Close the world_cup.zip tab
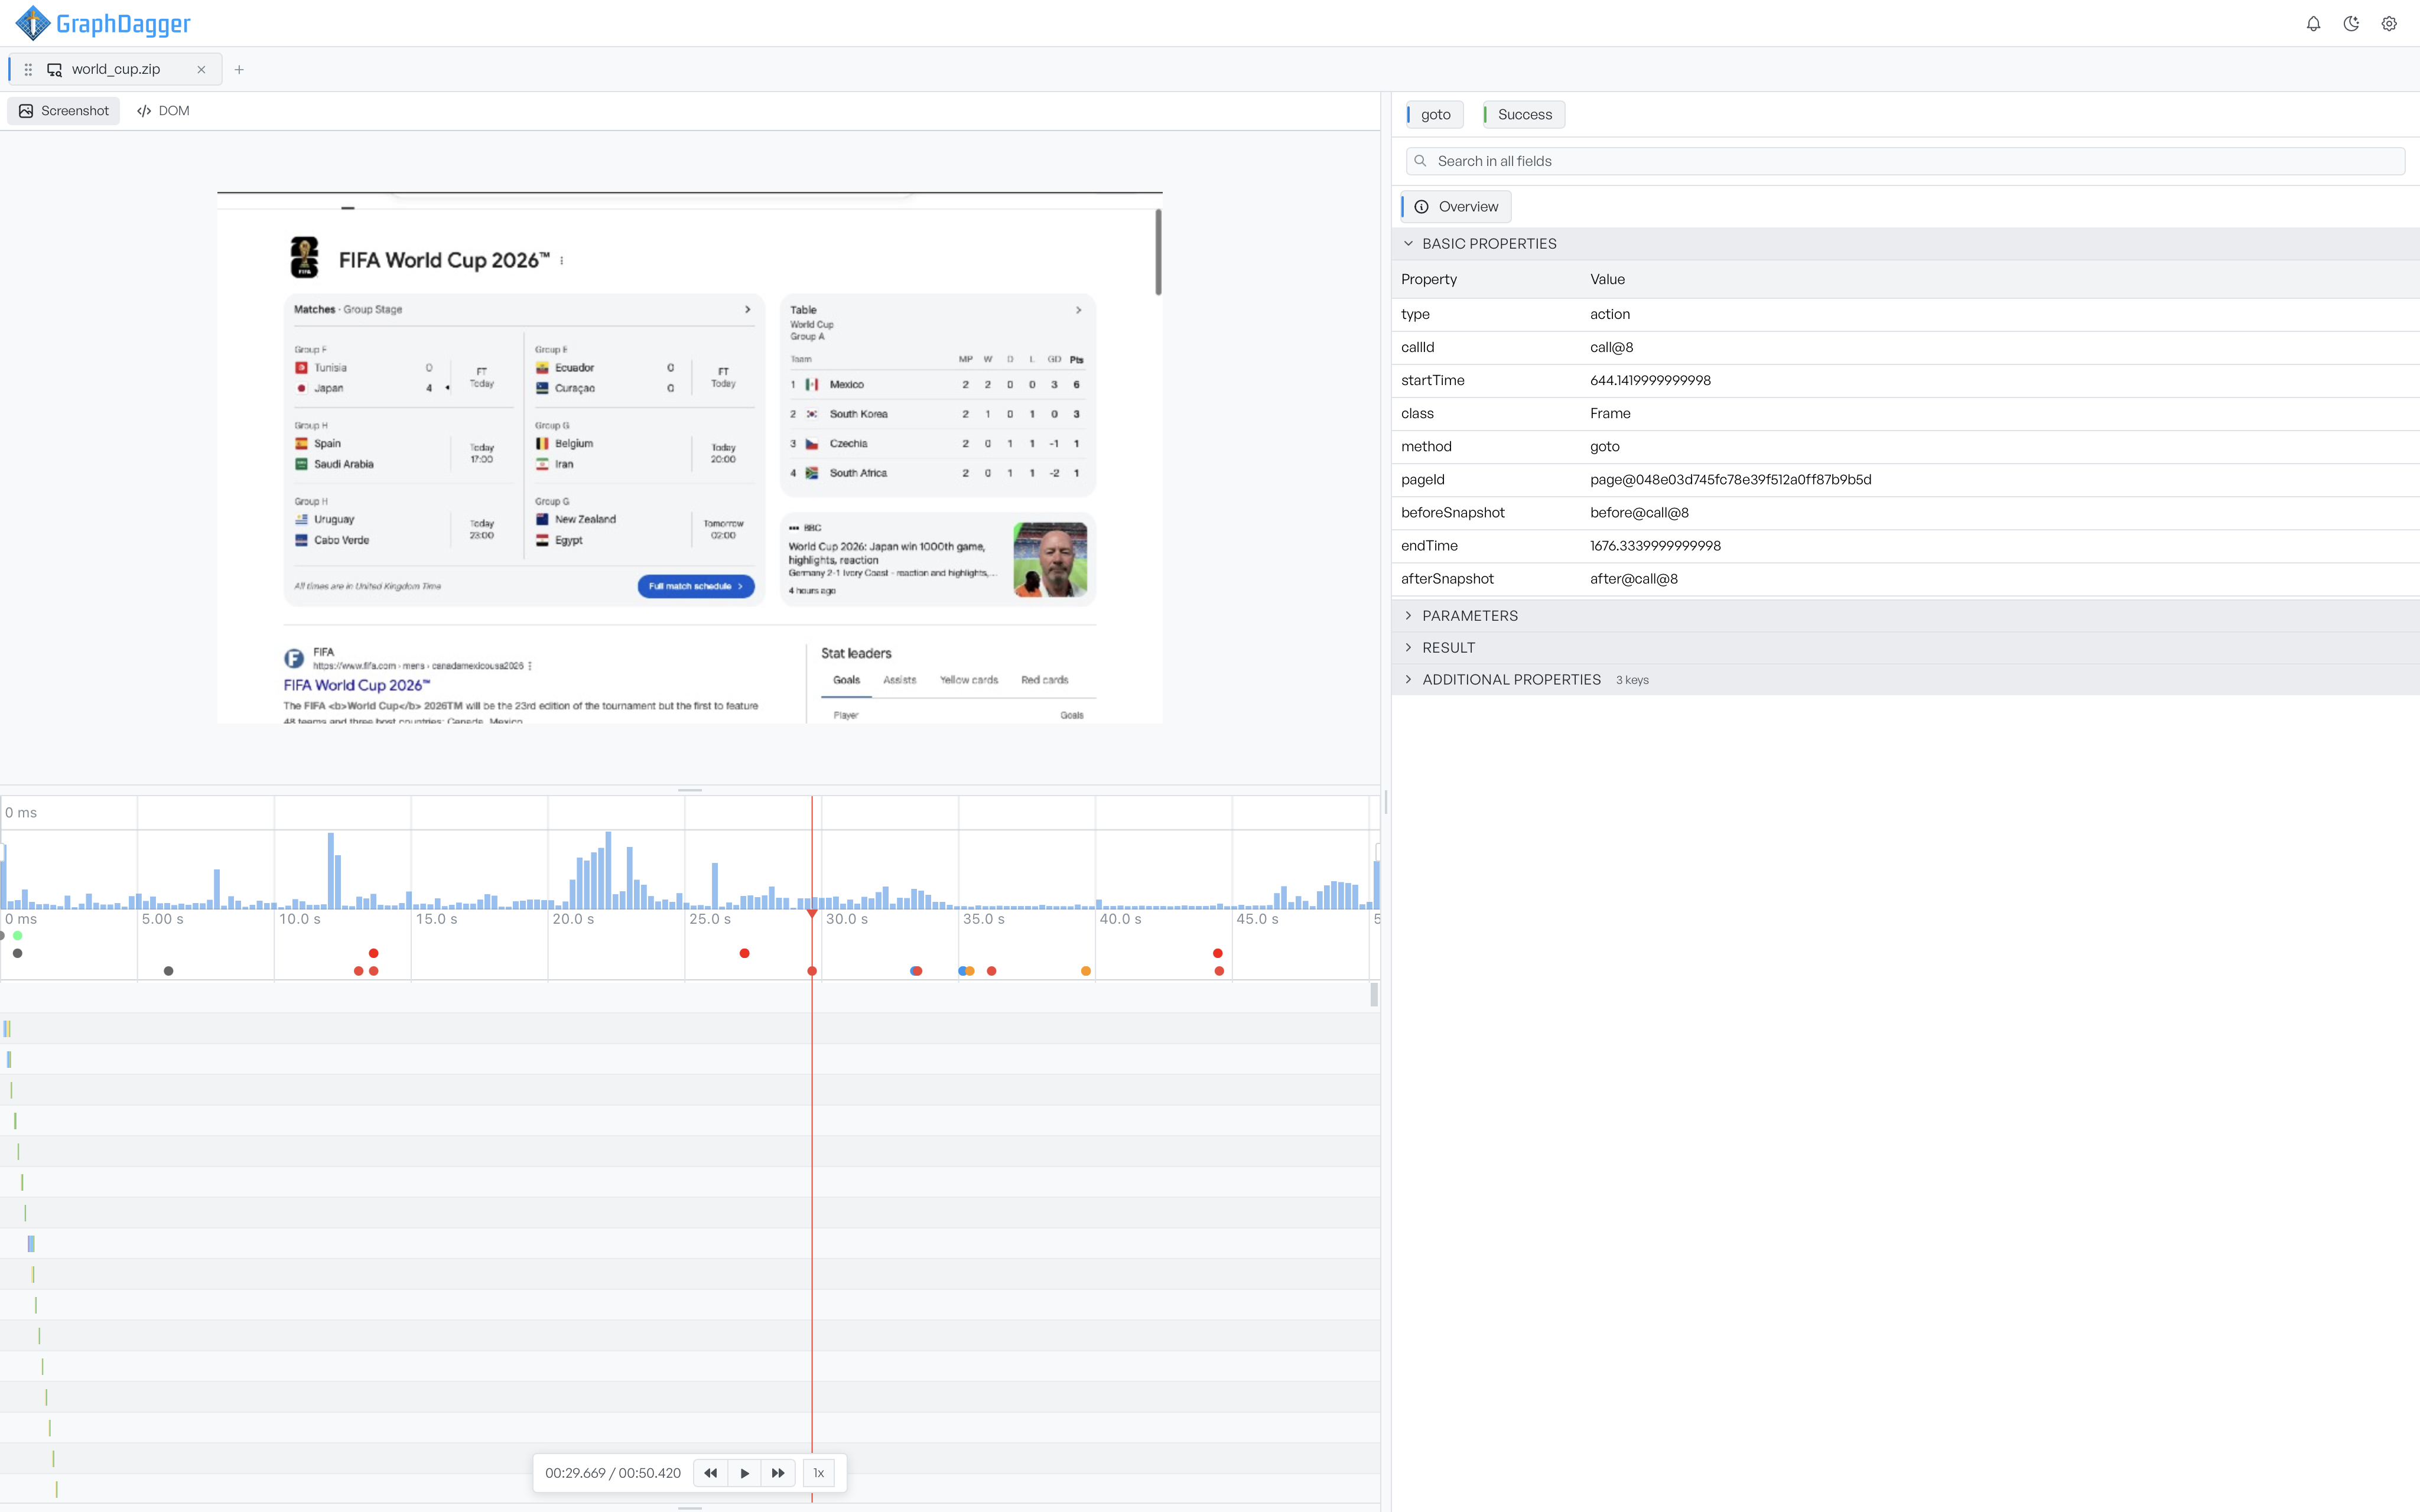Image resolution: width=2420 pixels, height=1512 pixels. pyautogui.click(x=201, y=69)
